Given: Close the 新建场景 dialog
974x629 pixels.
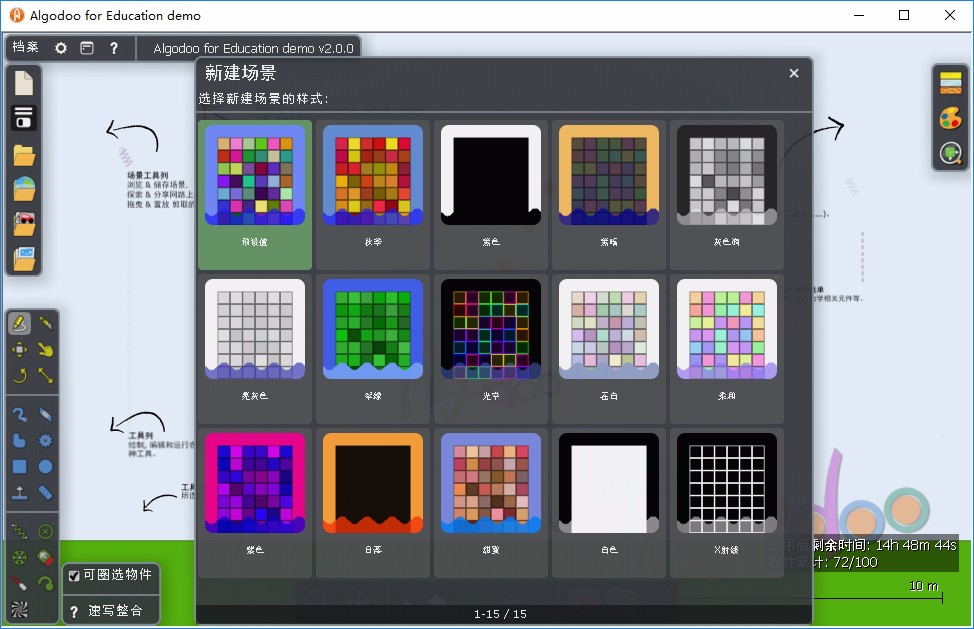Looking at the screenshot, I should click(x=793, y=73).
